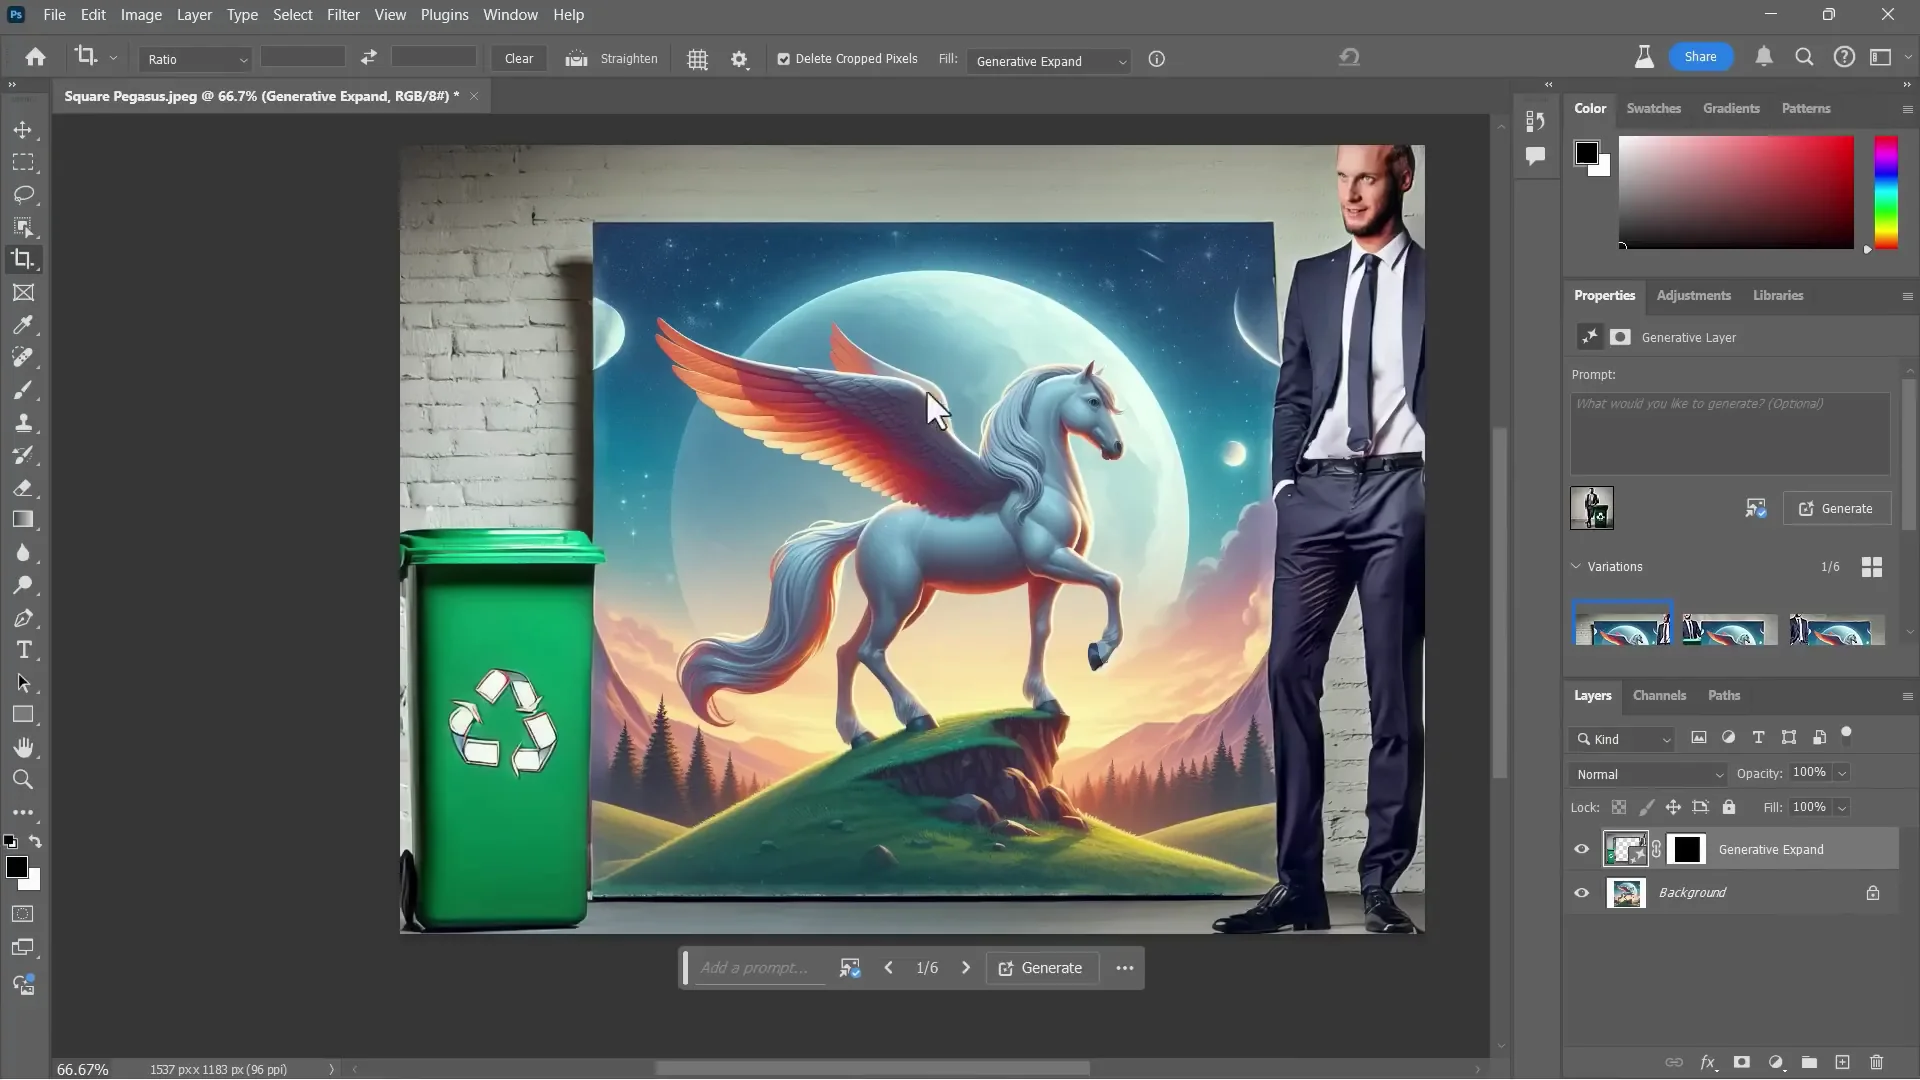This screenshot has width=1920, height=1080.
Task: Open the Filter menu
Action: (x=343, y=14)
